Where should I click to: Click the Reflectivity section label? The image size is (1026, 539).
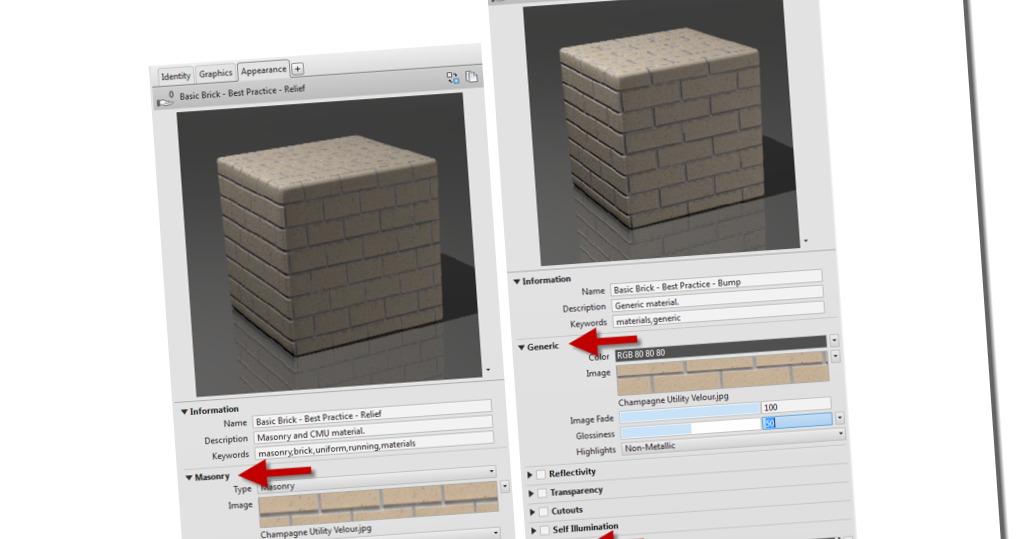coord(572,473)
